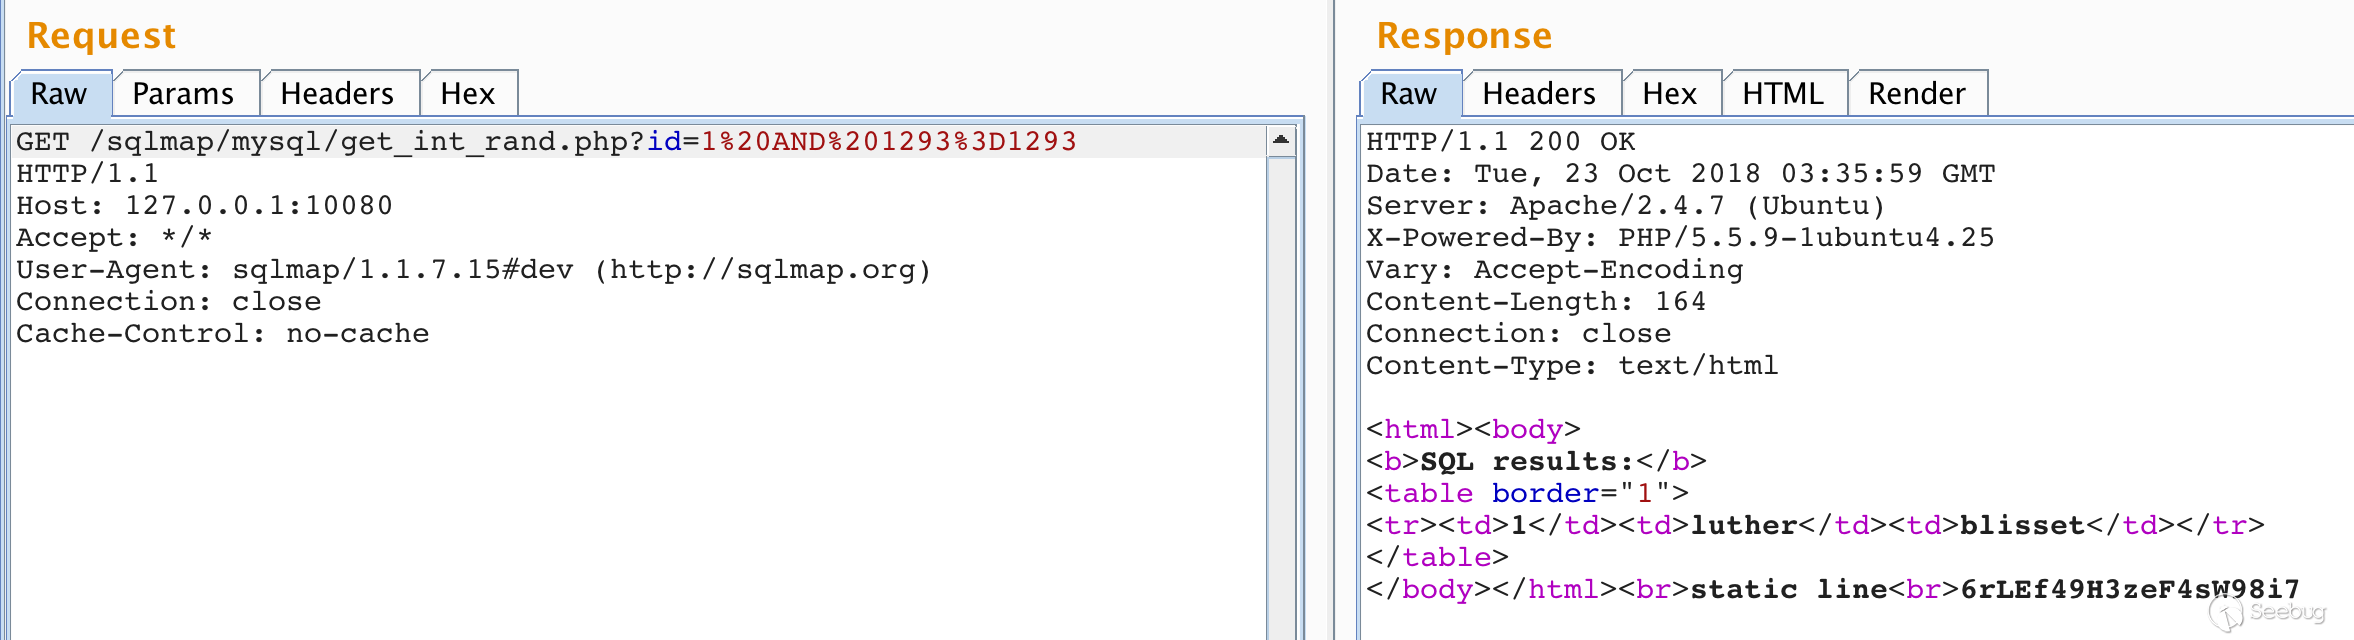Click the id parameter value in the GET line
The height and width of the screenshot is (640, 2354).
coord(888,142)
